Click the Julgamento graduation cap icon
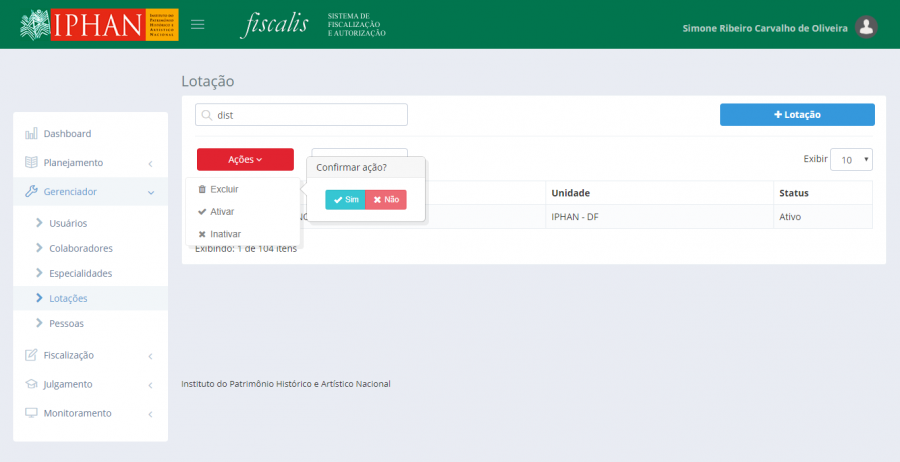The width and height of the screenshot is (900, 462). click(31, 384)
